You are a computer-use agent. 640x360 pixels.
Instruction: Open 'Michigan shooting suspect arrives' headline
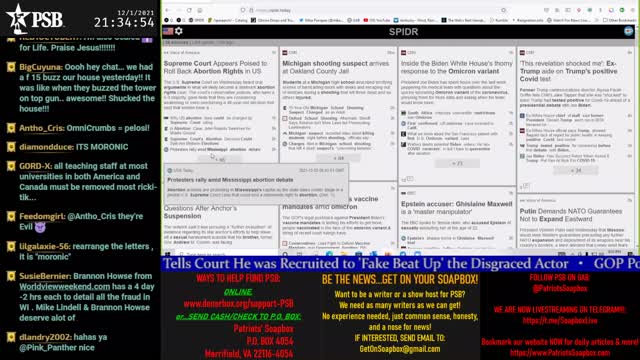pyautogui.click(x=336, y=67)
